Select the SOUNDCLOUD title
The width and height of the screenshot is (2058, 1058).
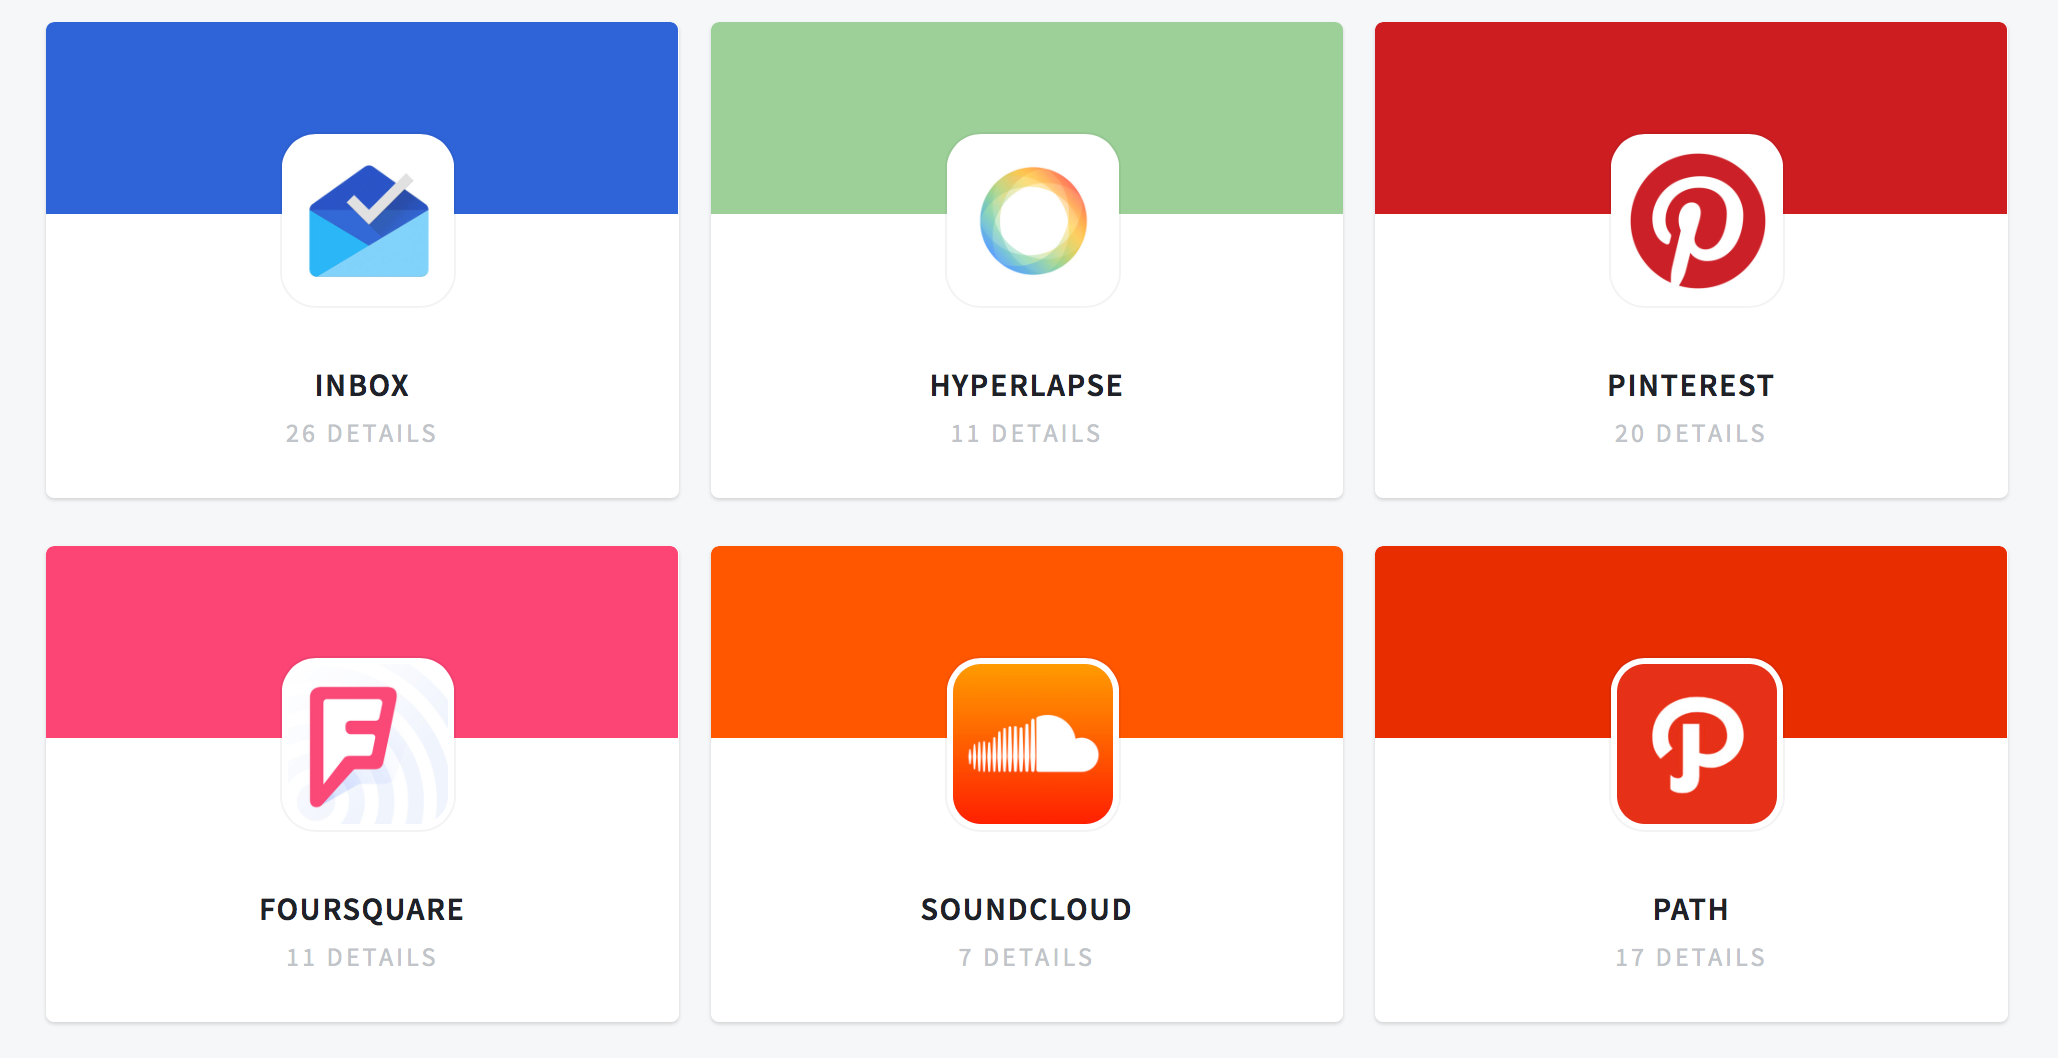coord(1027,910)
